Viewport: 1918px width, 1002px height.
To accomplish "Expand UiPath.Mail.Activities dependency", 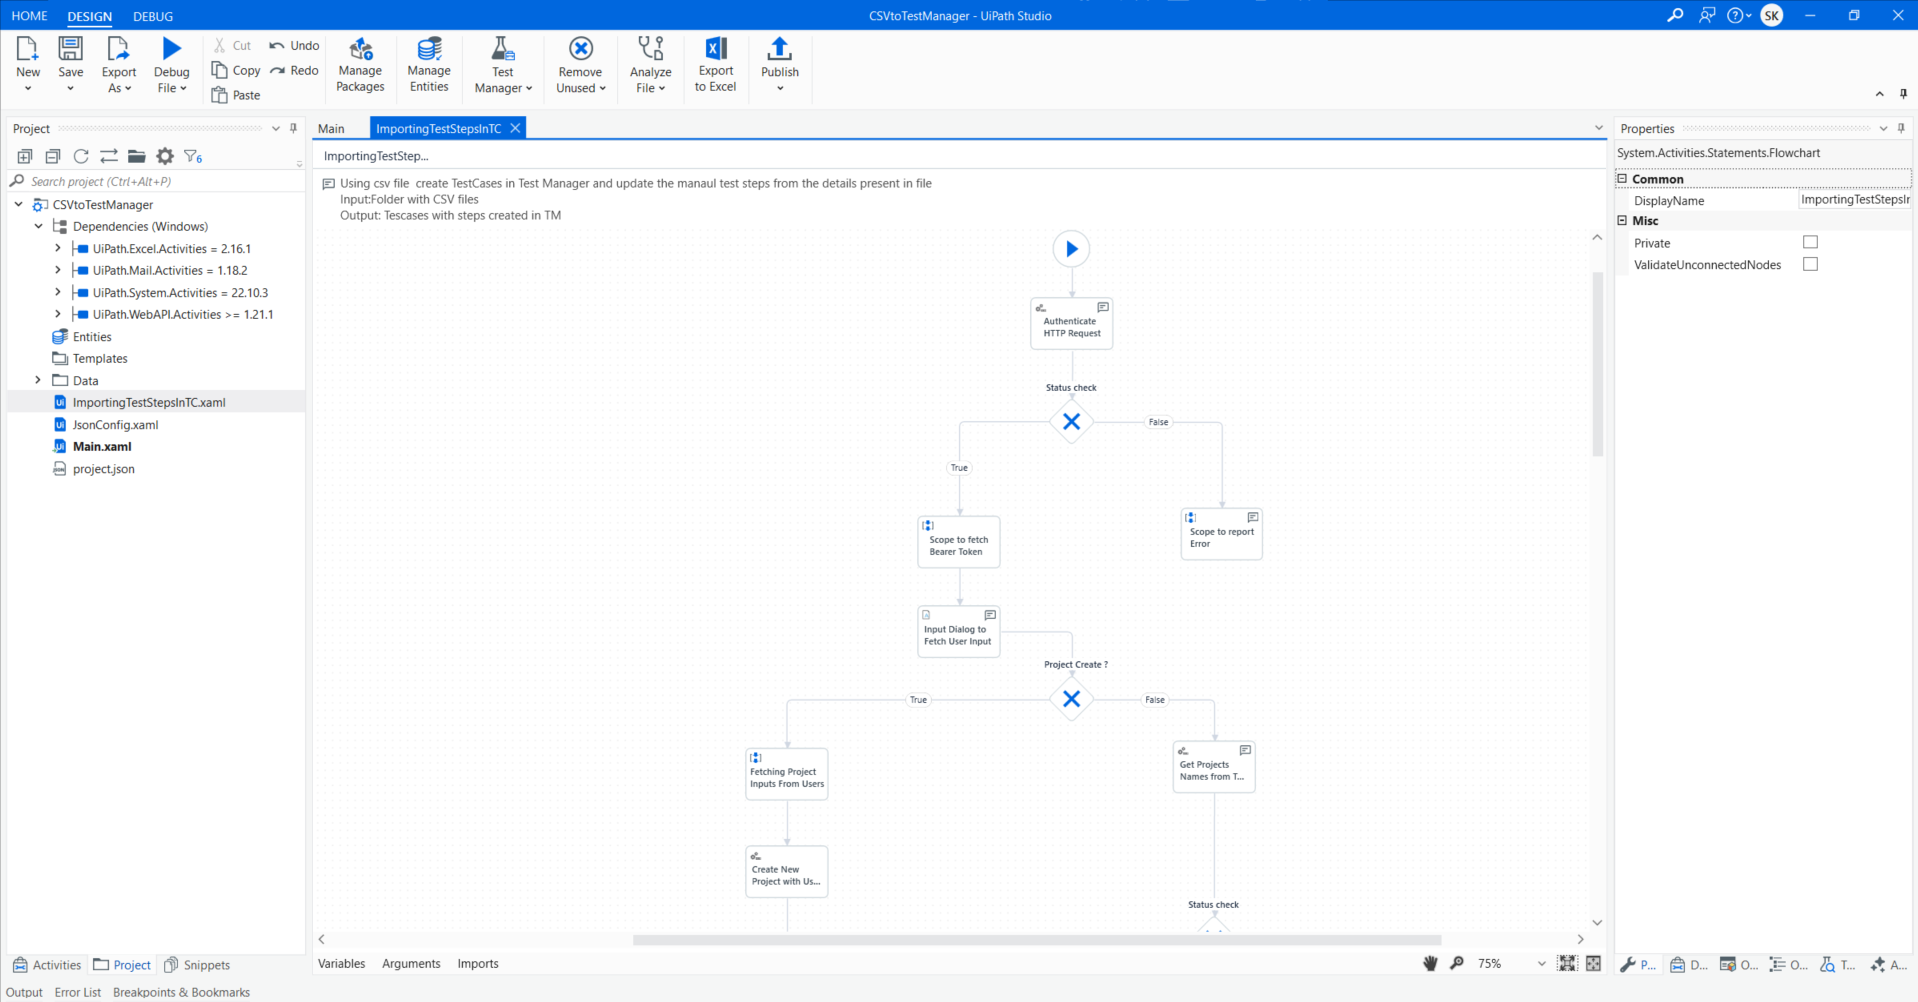I will (x=58, y=270).
